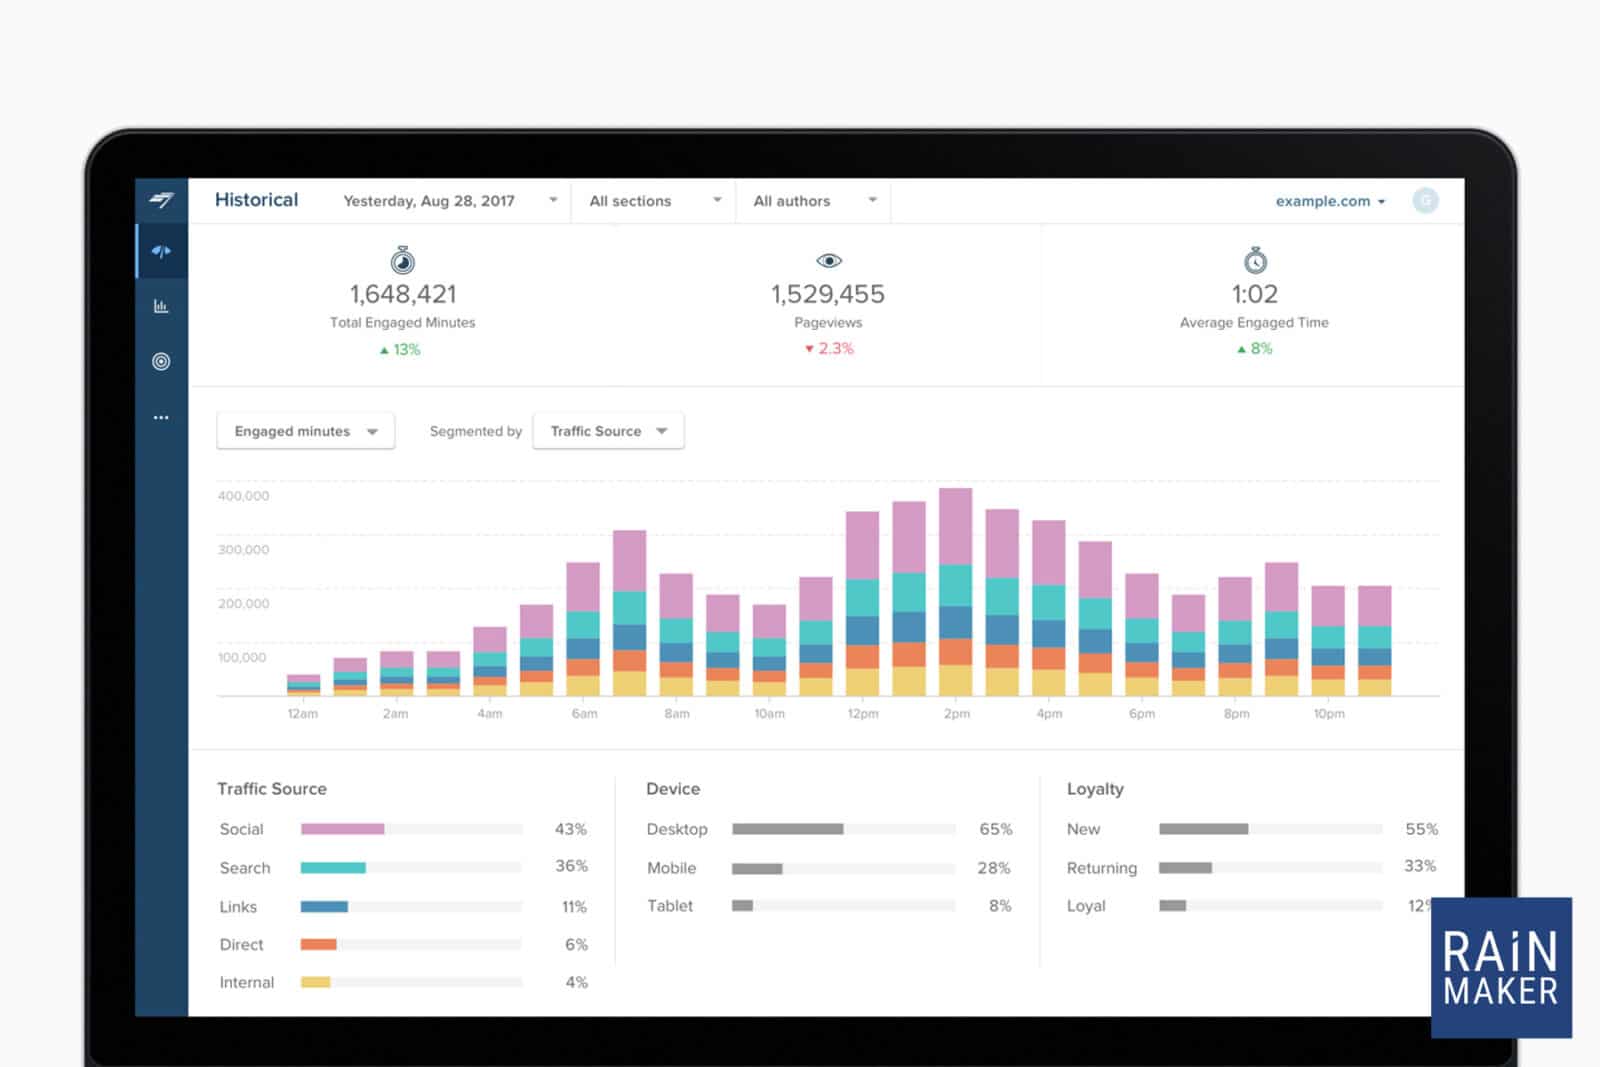Click the user avatar icon at top right
The image size is (1600, 1067).
tap(1425, 201)
